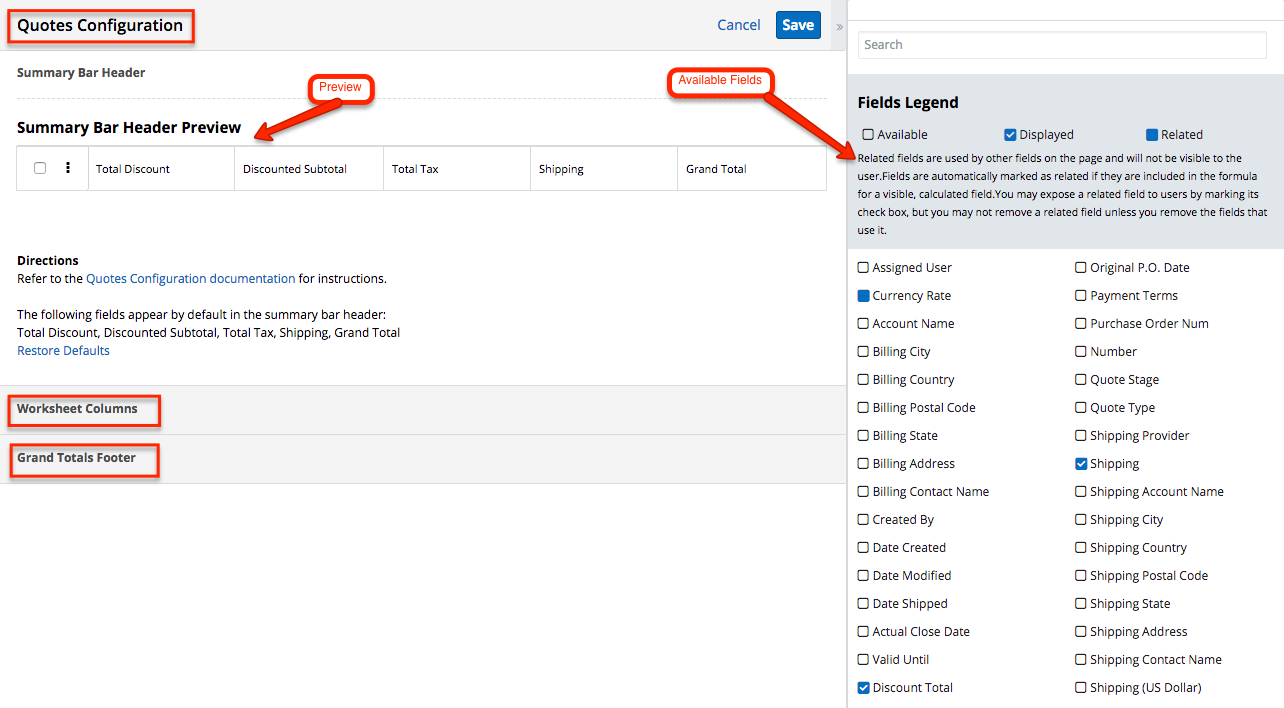Select the Total Discount preview column
The image size is (1284, 708).
click(161, 169)
